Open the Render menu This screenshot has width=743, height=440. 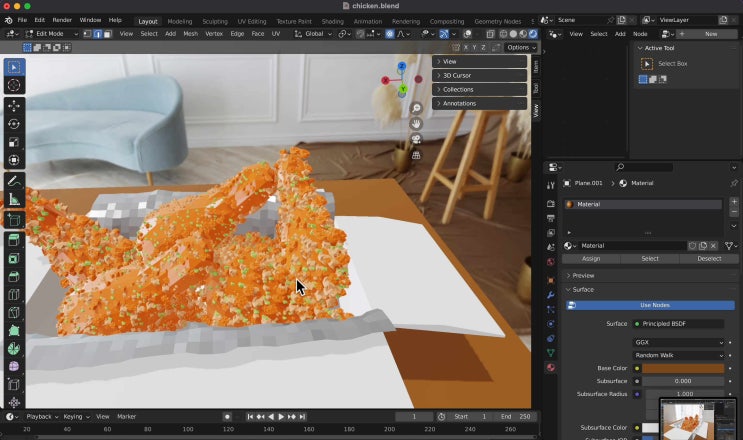coord(62,20)
